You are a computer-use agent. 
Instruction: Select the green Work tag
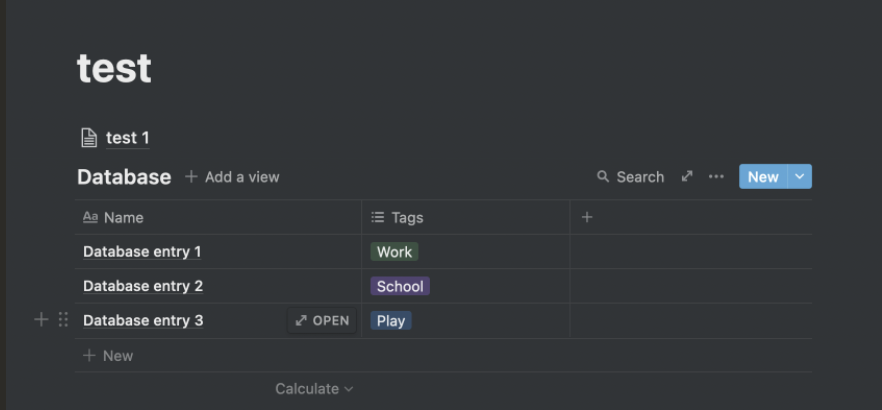click(394, 252)
